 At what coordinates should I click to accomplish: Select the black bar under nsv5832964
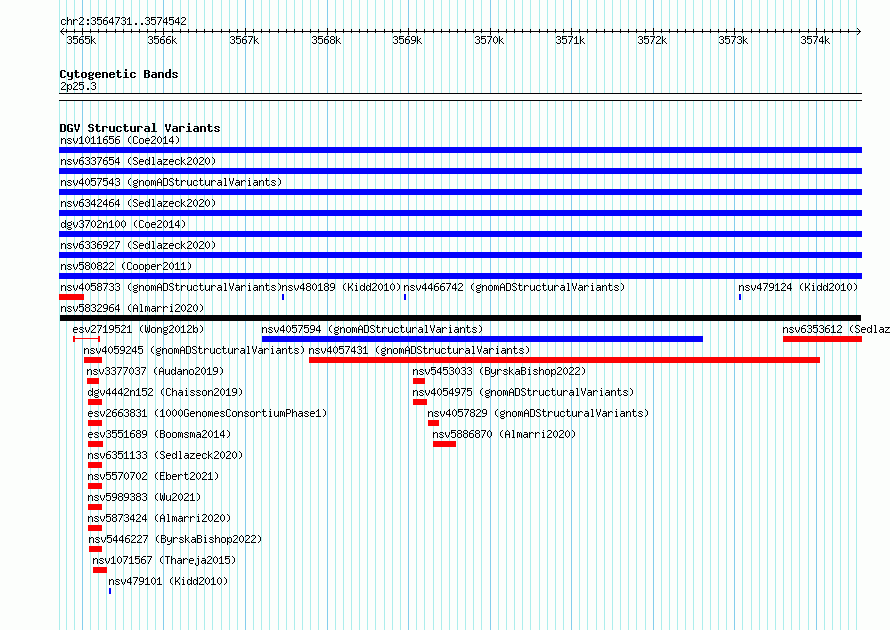[x=460, y=318]
